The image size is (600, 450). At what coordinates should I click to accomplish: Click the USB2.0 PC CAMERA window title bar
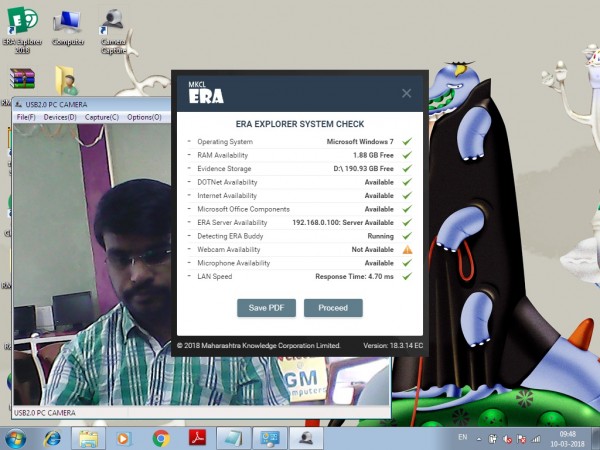click(x=92, y=104)
